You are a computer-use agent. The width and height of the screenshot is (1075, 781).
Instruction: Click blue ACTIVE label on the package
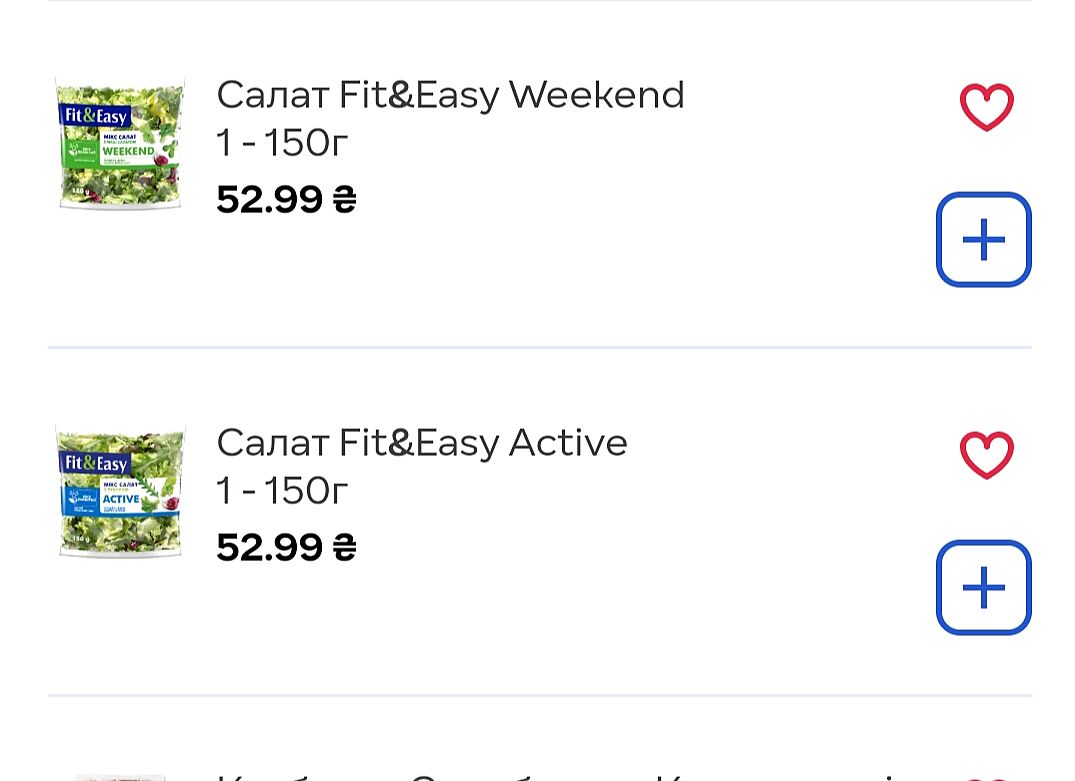(x=120, y=498)
